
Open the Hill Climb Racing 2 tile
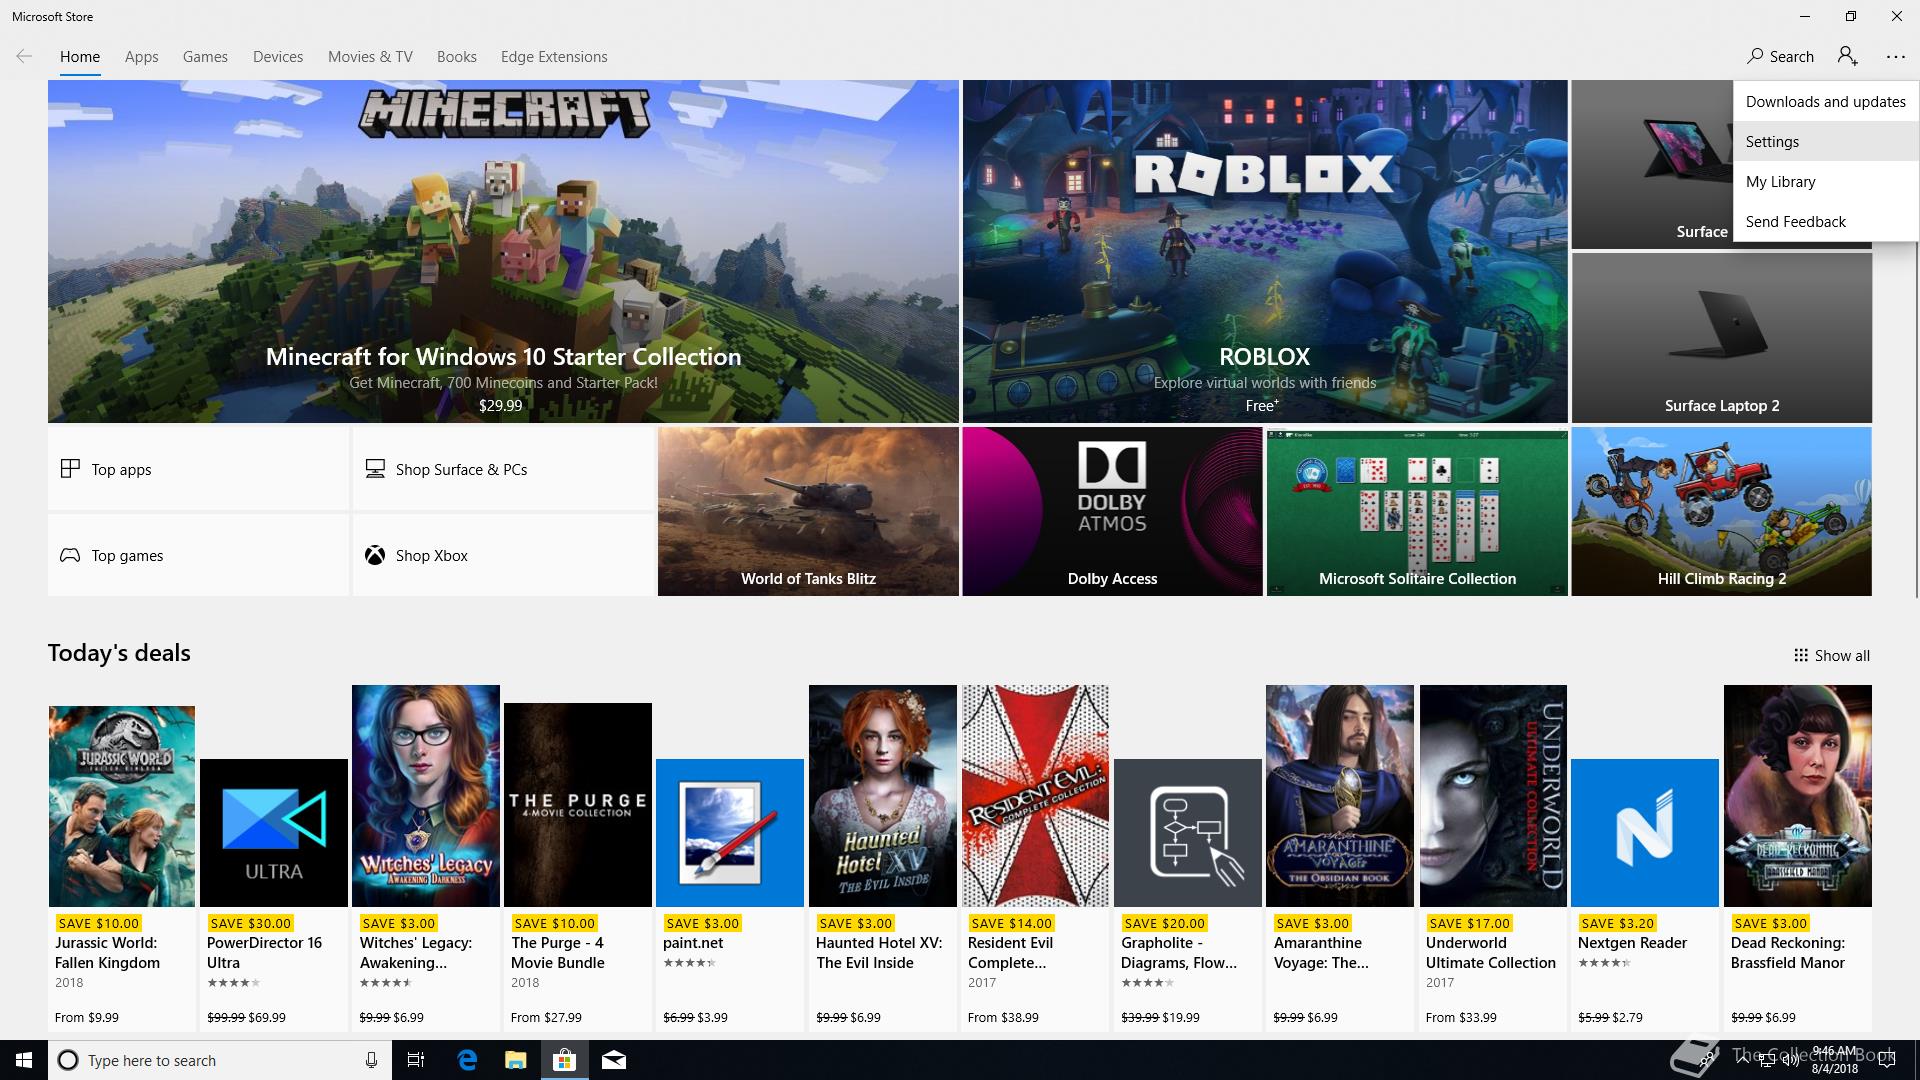1721,512
